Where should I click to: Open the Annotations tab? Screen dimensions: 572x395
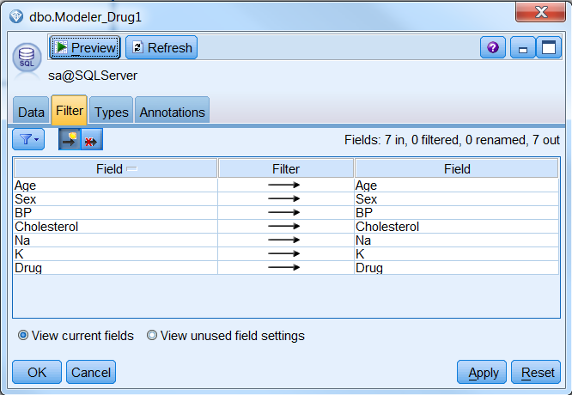172,110
